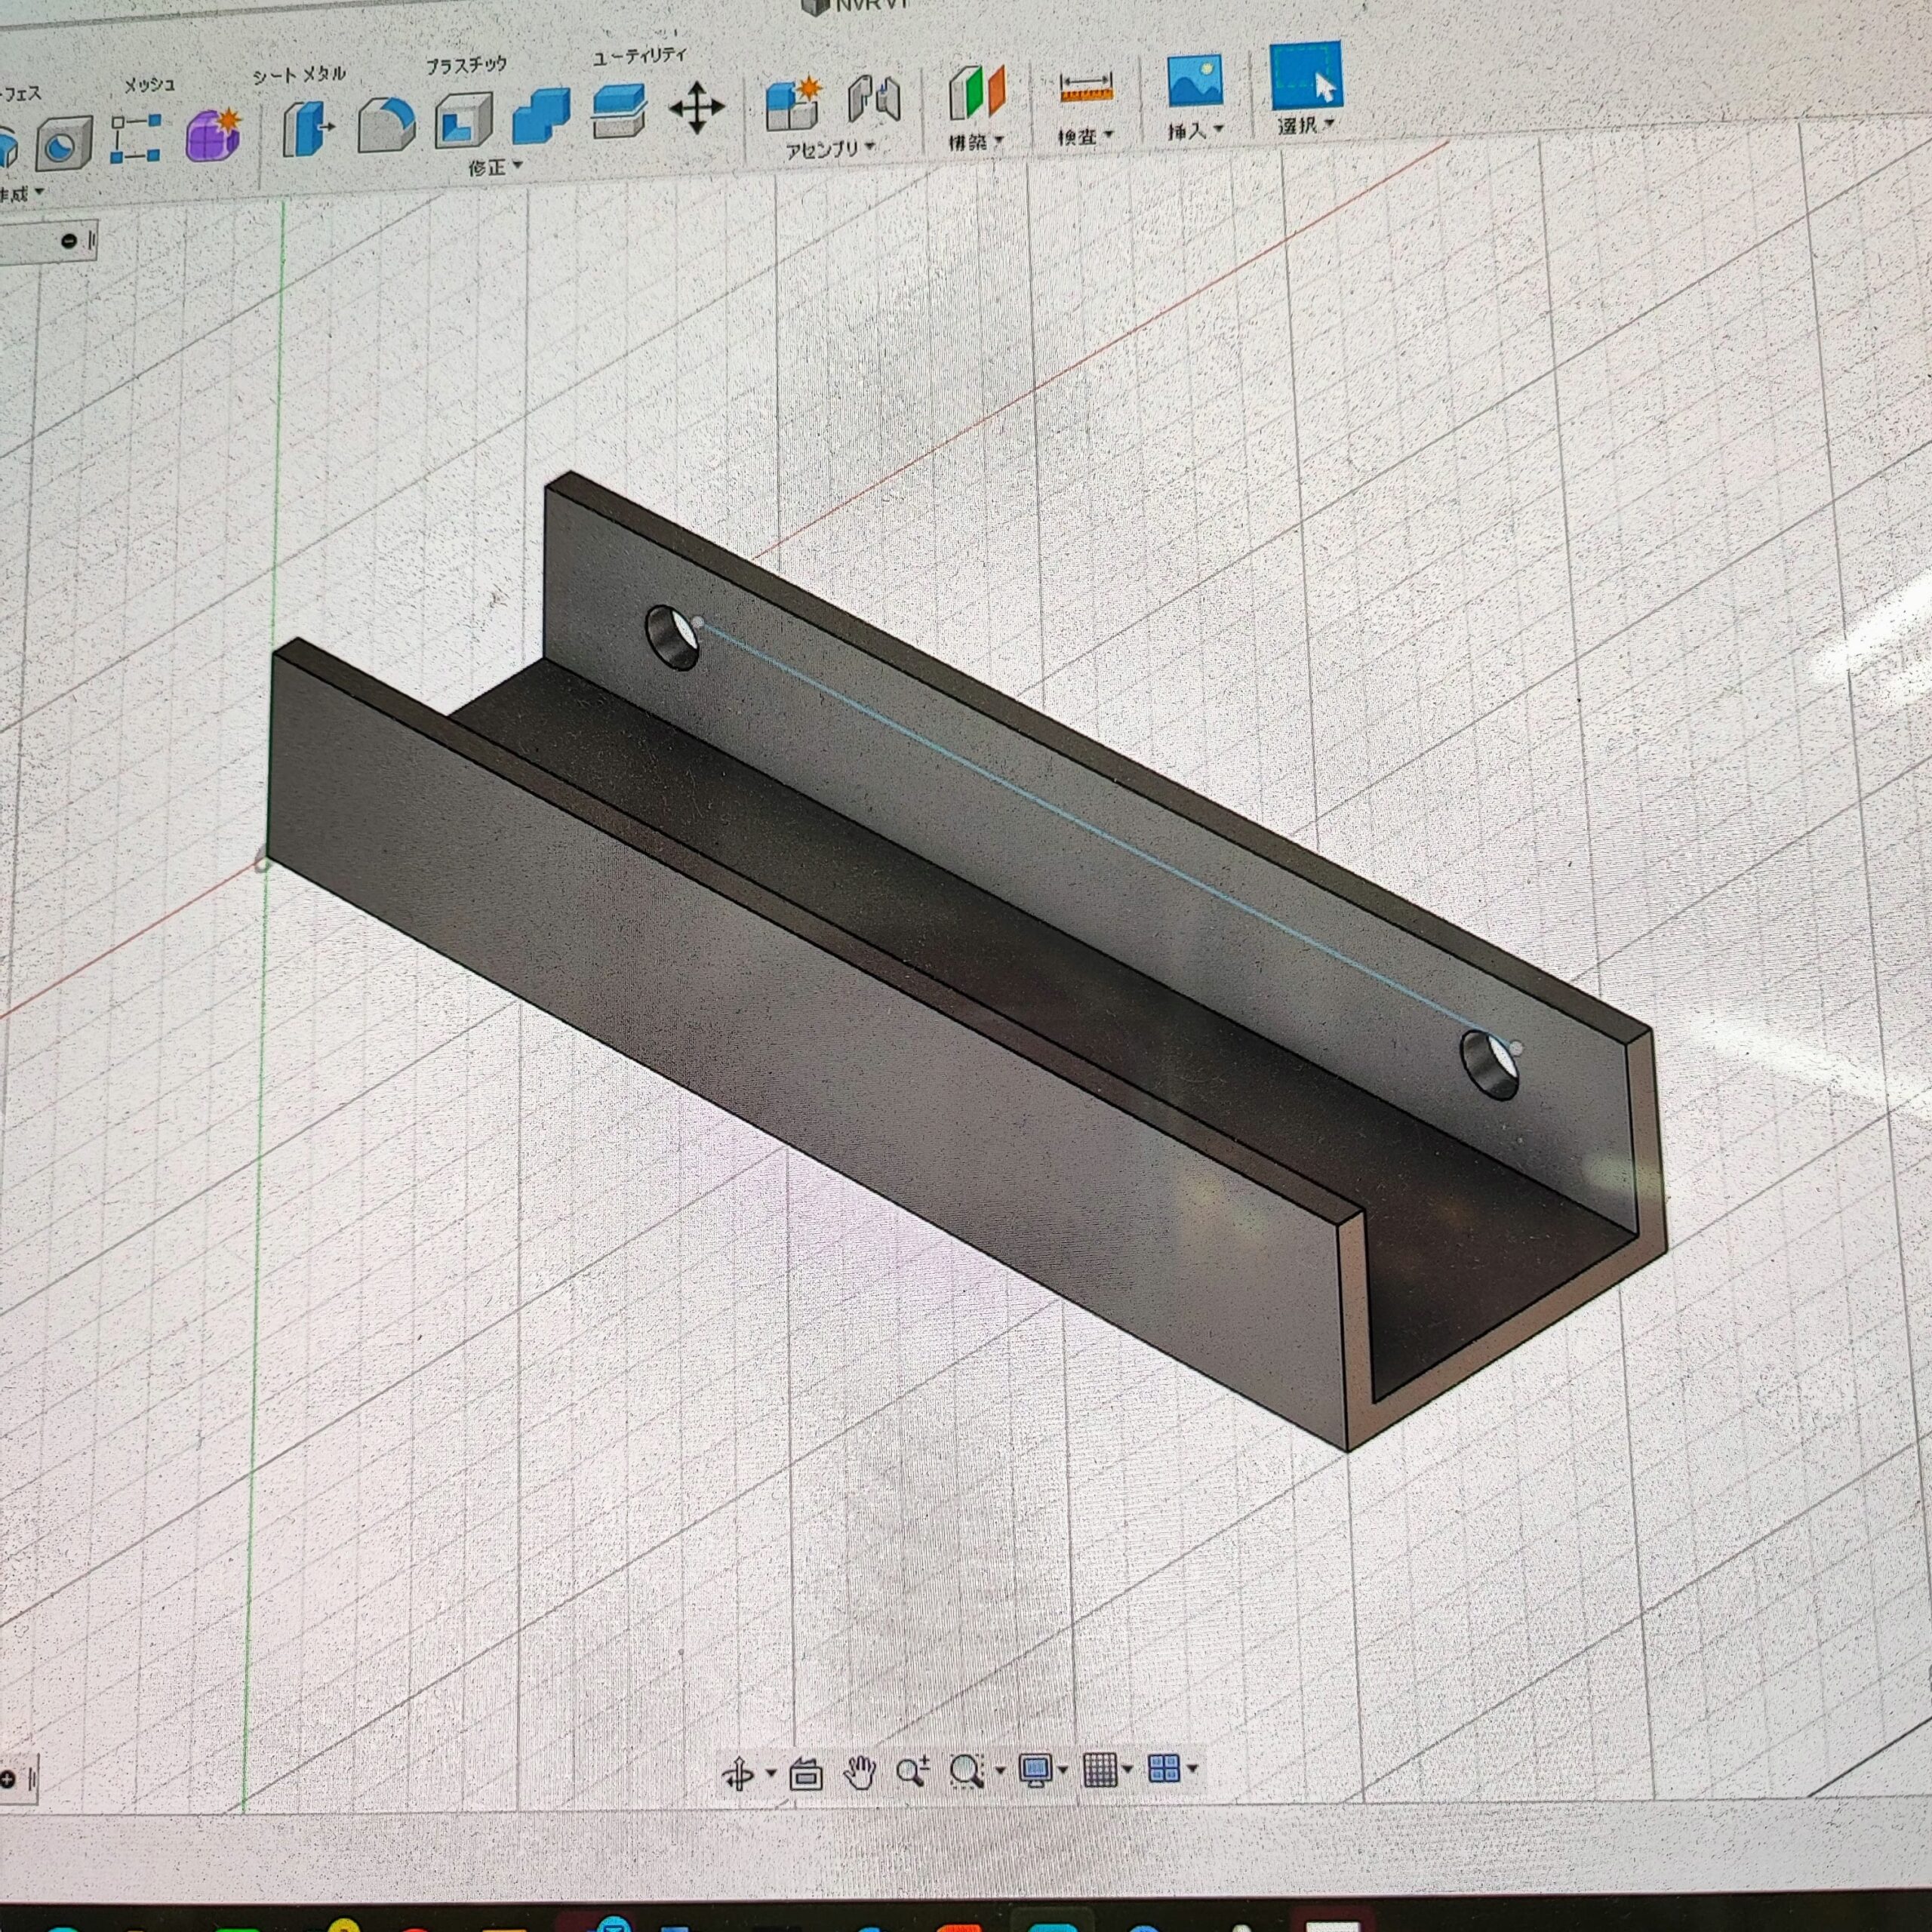Expand the Viewports dropdown arrow

pos(1192,1768)
